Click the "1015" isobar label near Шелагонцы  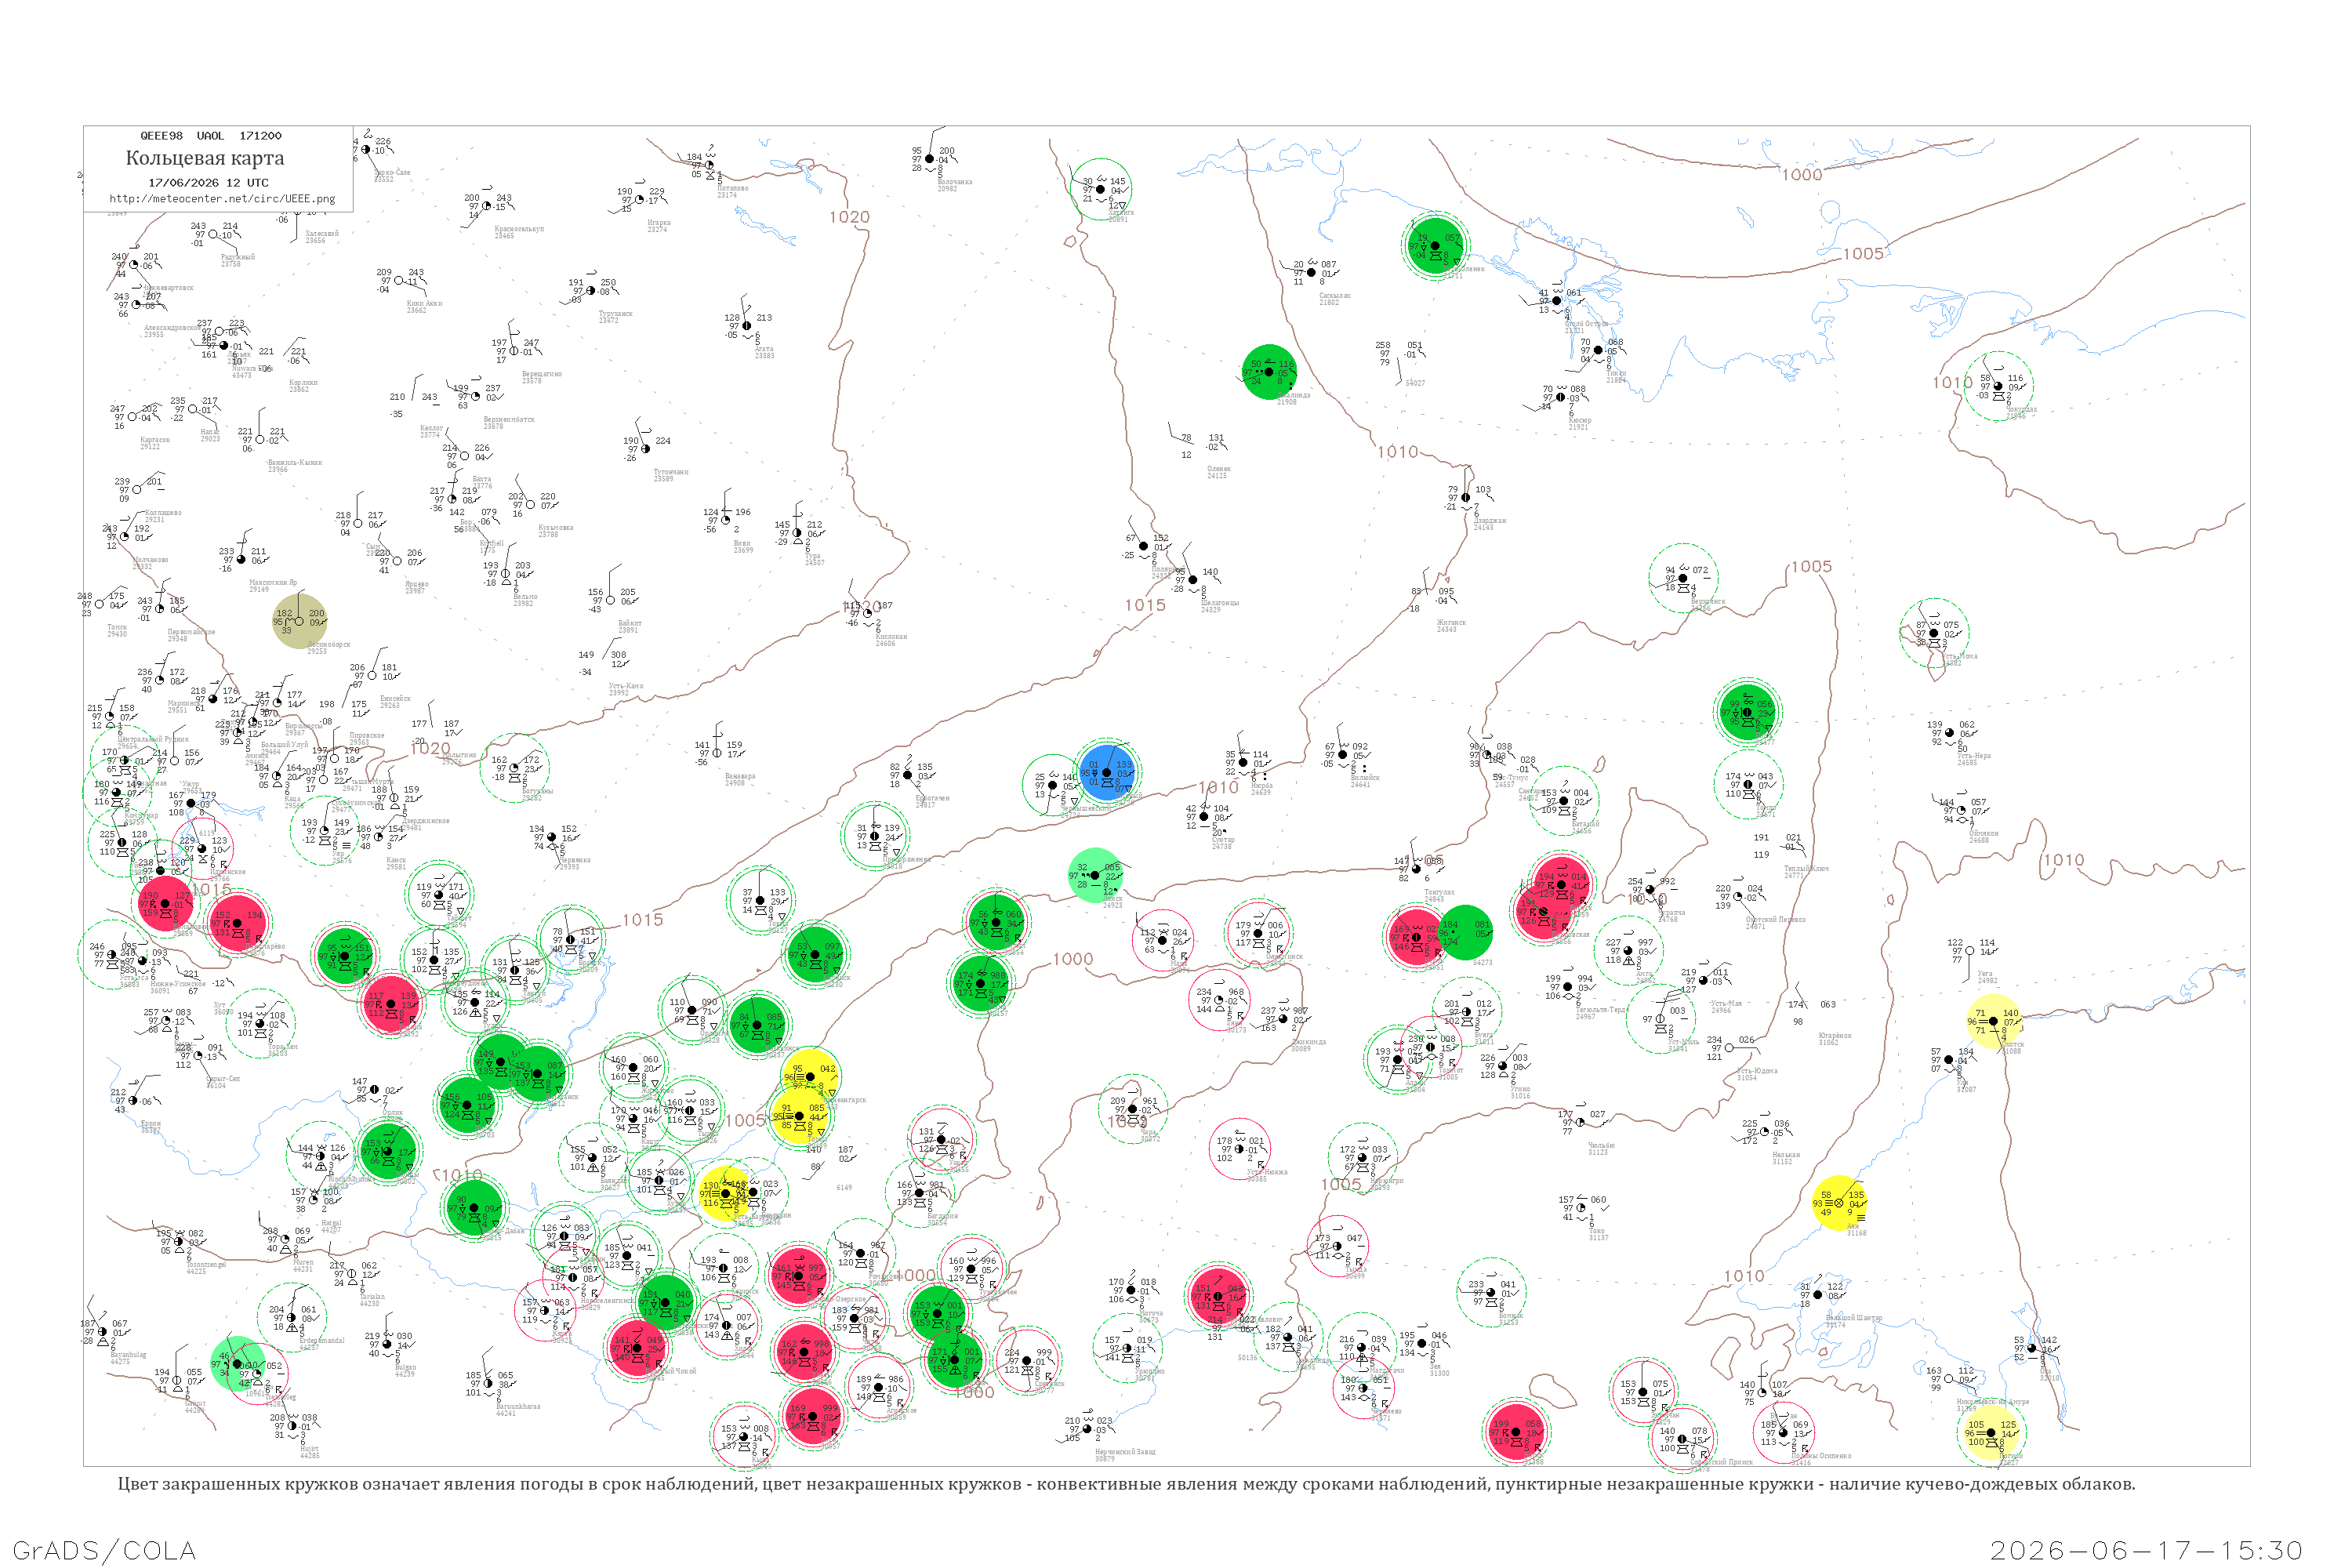[x=1145, y=605]
